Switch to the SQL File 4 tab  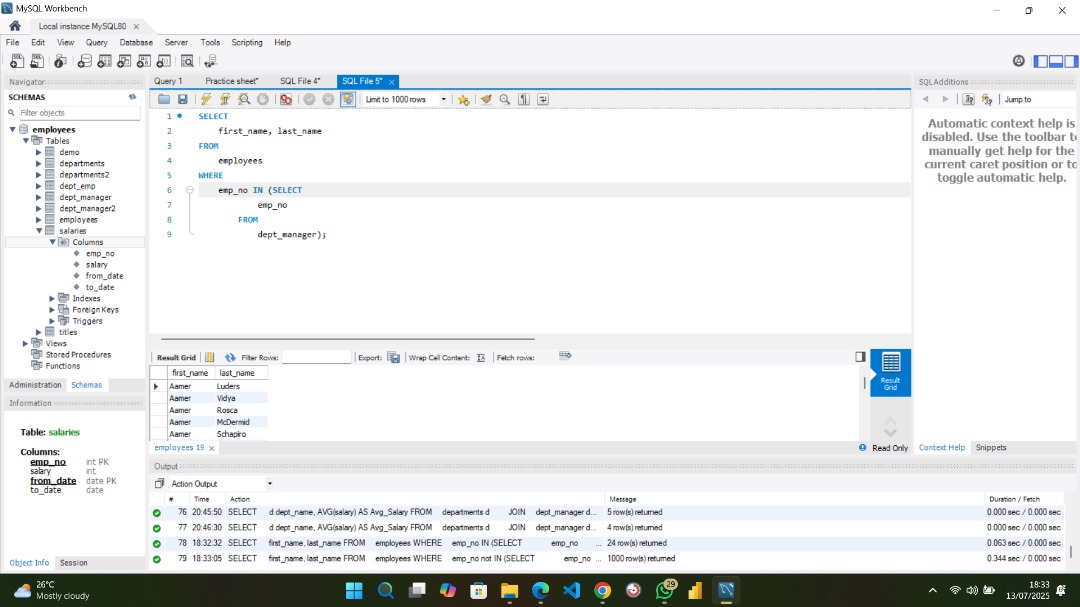(302, 81)
